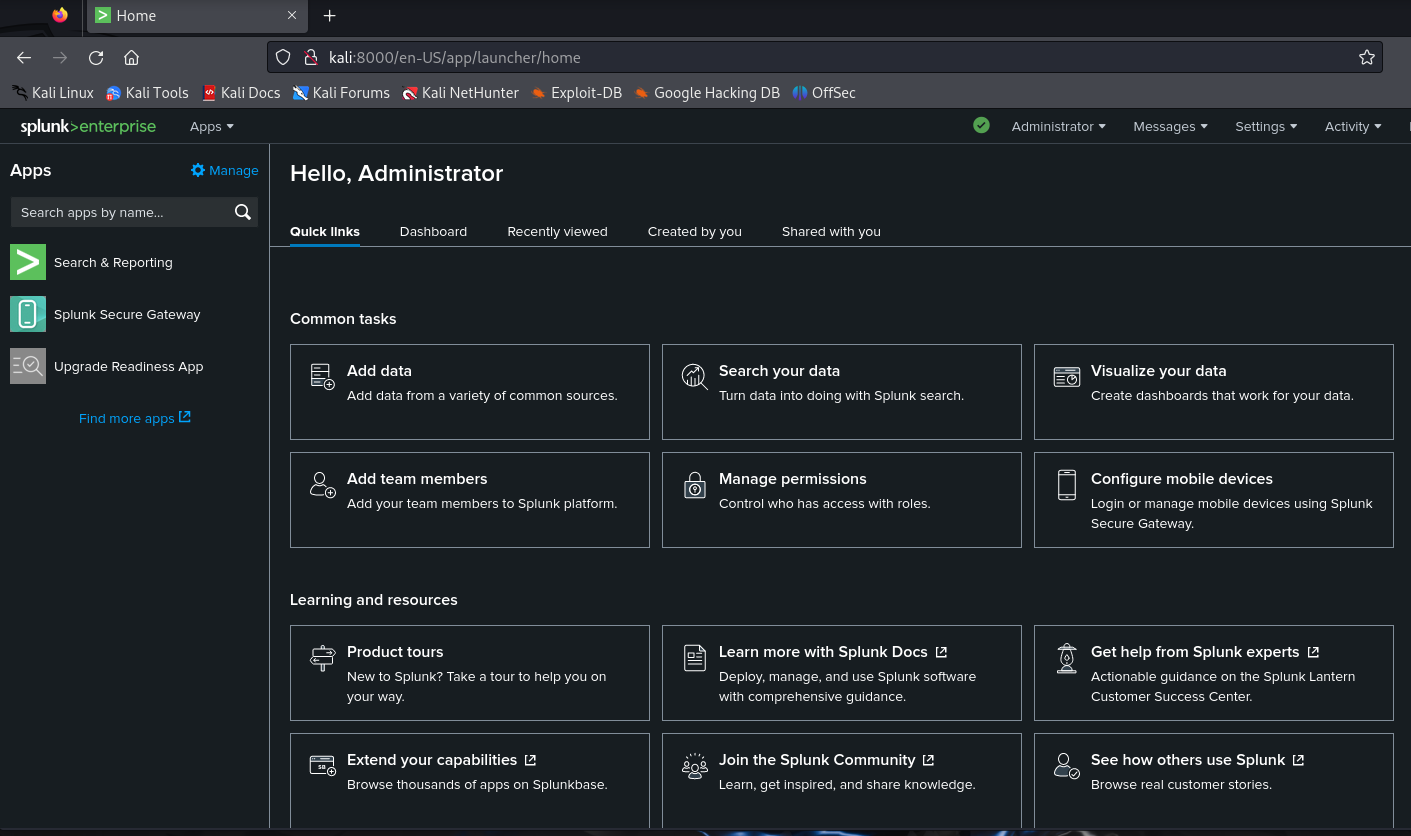Open the Kali Linux bookmark
Viewport: 1411px width, 836px height.
tap(53, 93)
